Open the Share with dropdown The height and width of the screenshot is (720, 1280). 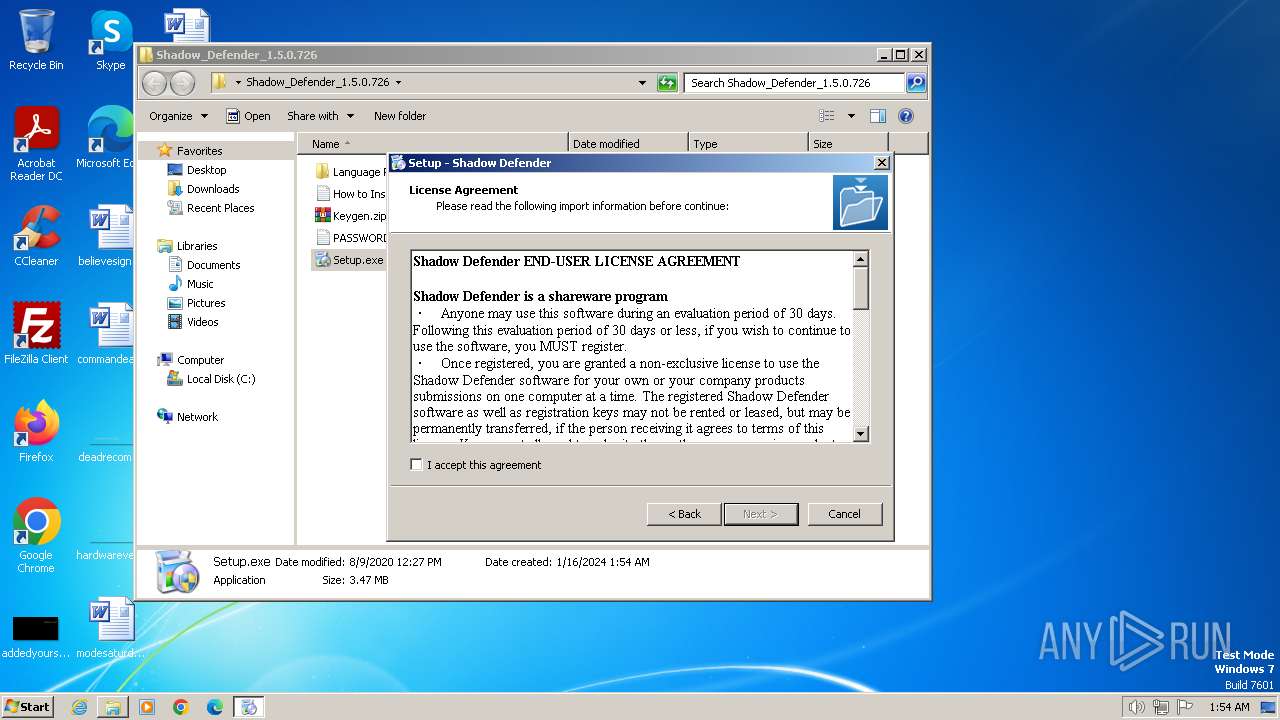click(320, 116)
